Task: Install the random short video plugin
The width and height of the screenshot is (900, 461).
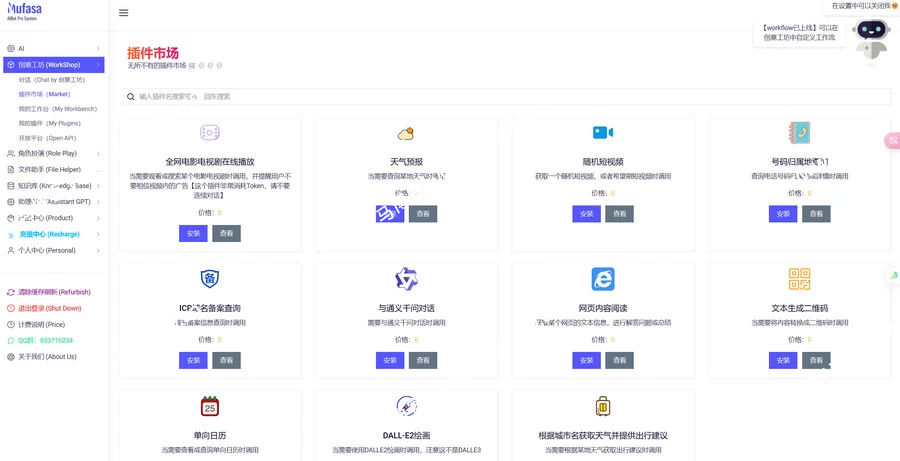Action: pos(586,214)
